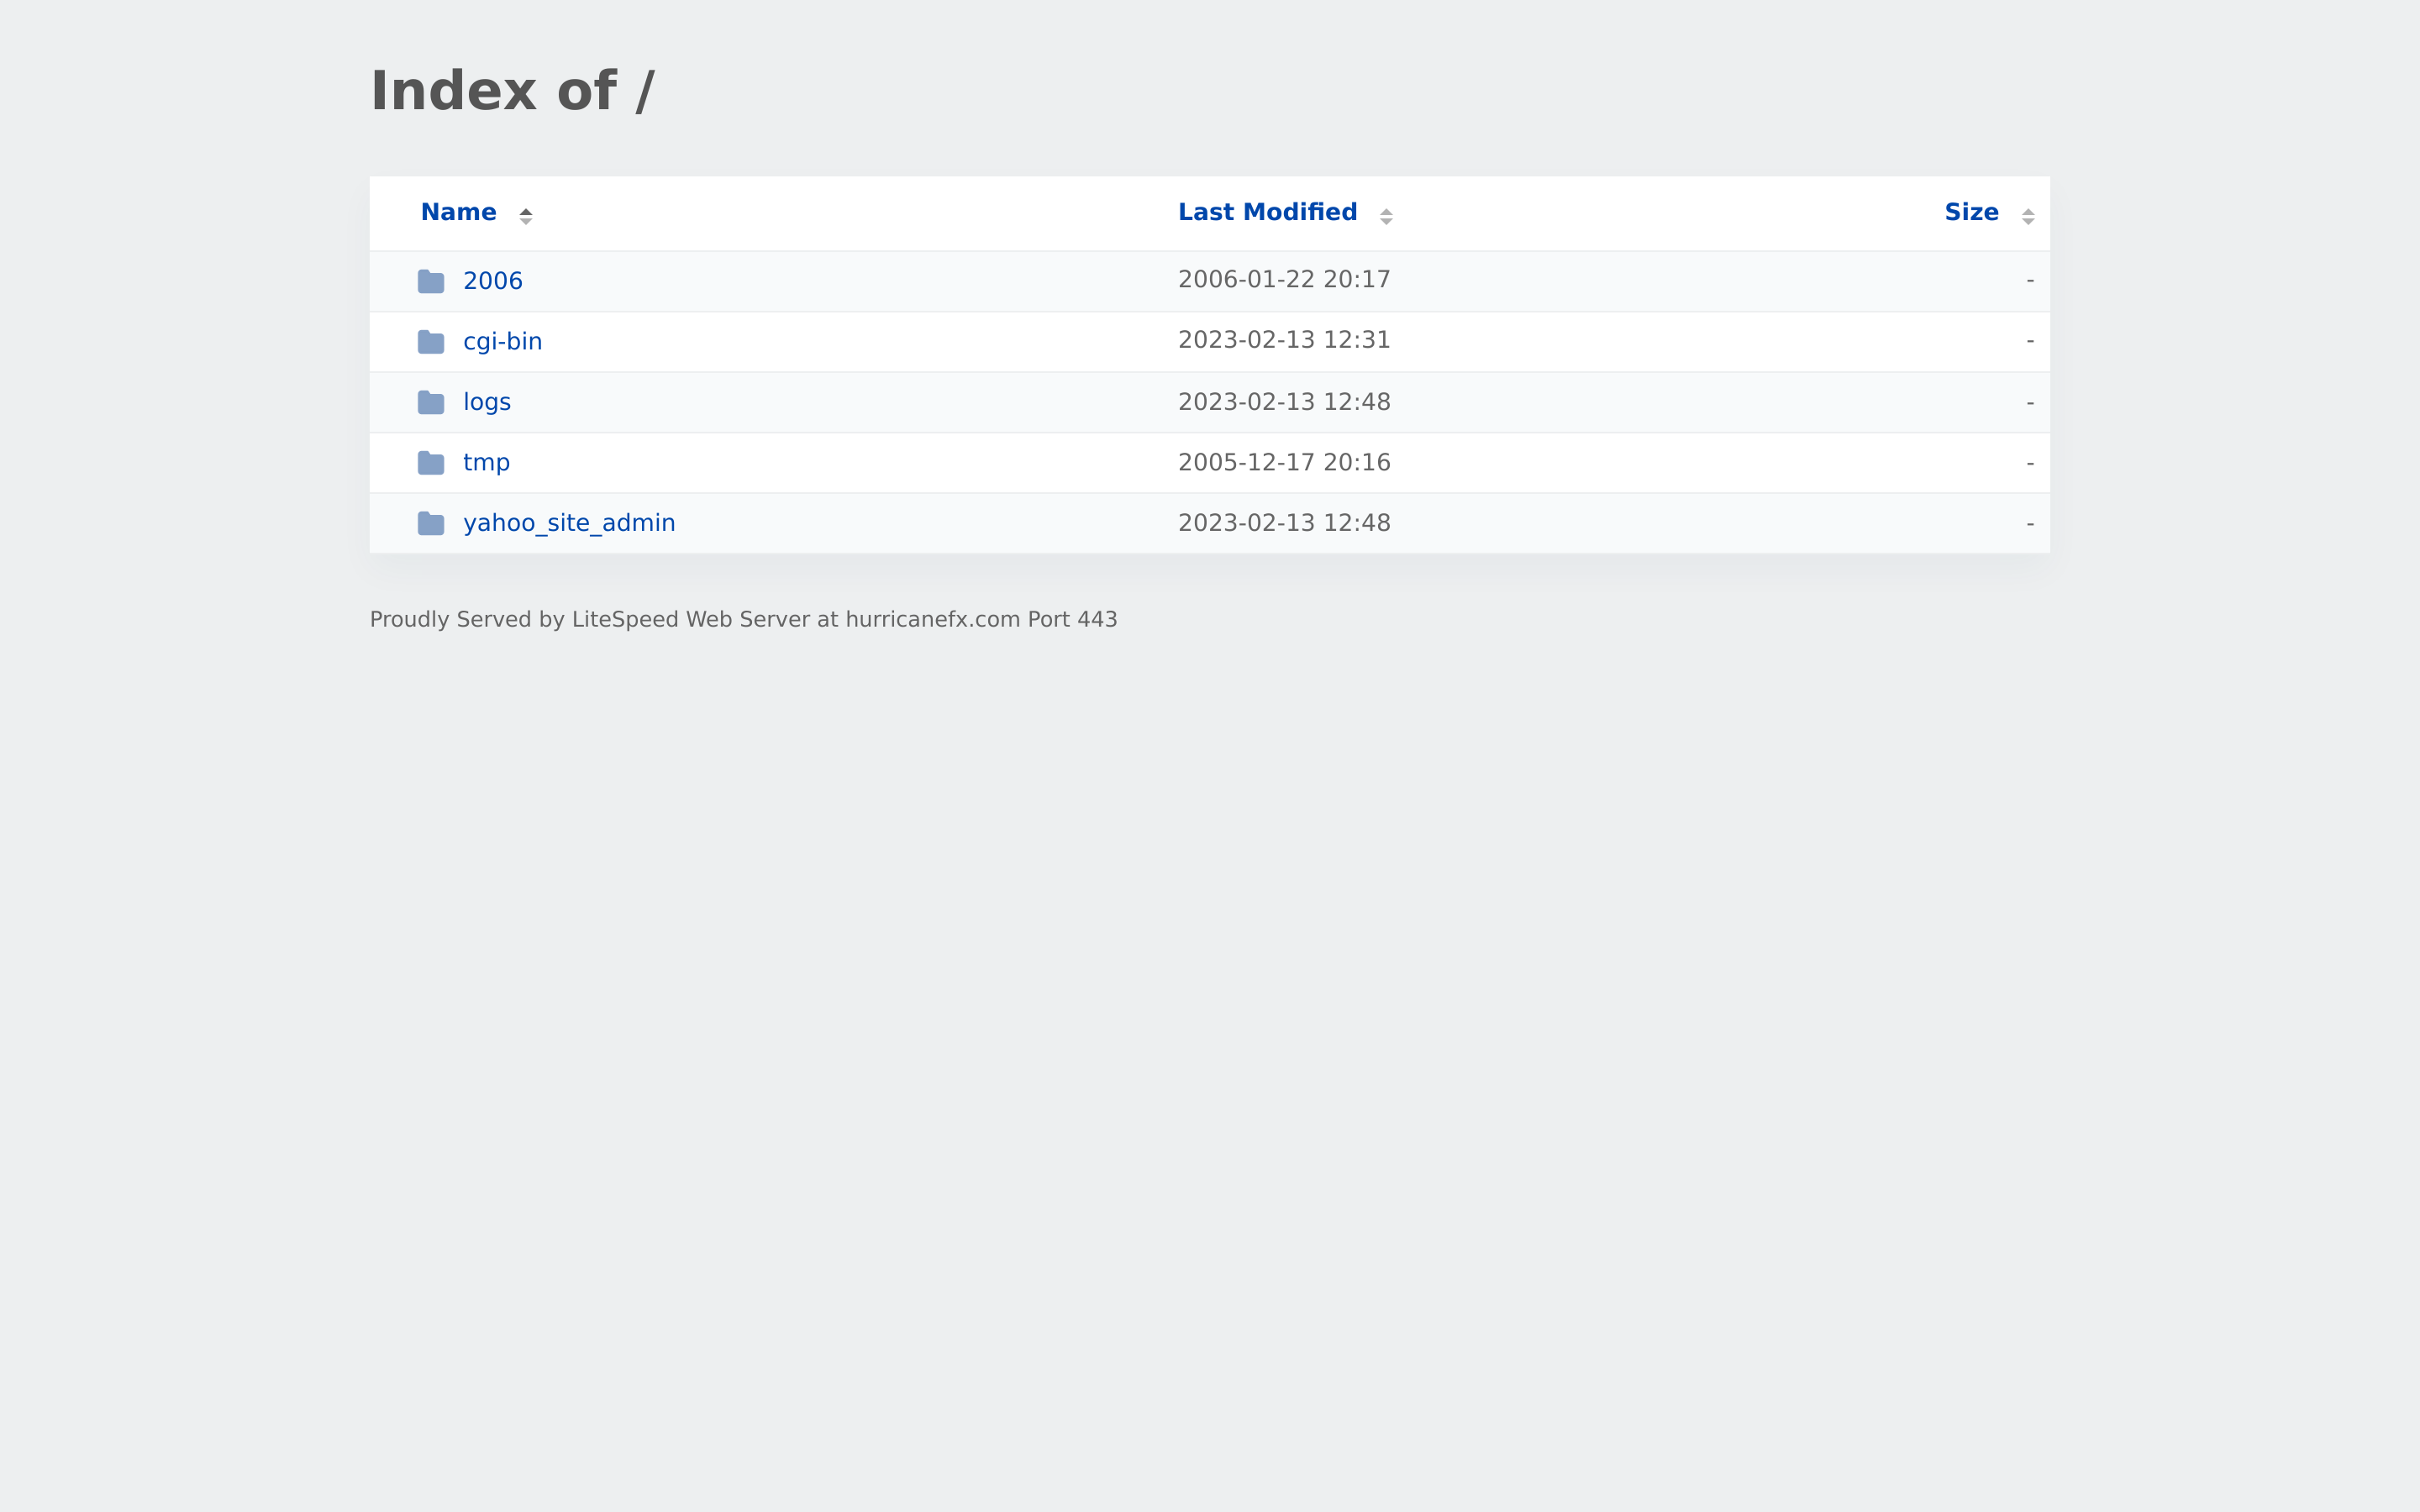Open the yahoo_site_admin directory link
Image resolution: width=2420 pixels, height=1512 pixels.
(x=568, y=523)
